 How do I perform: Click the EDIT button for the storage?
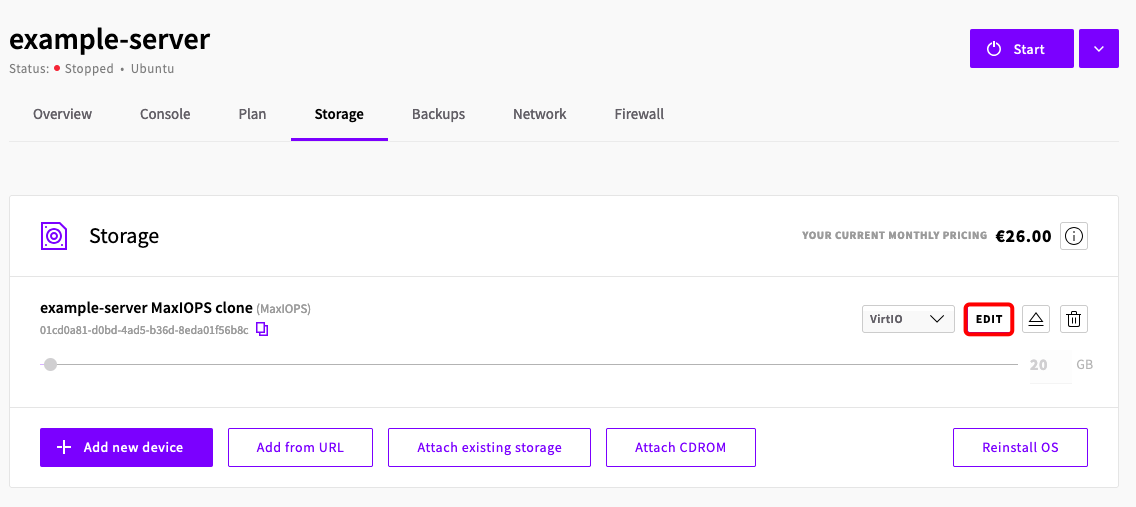click(x=989, y=319)
